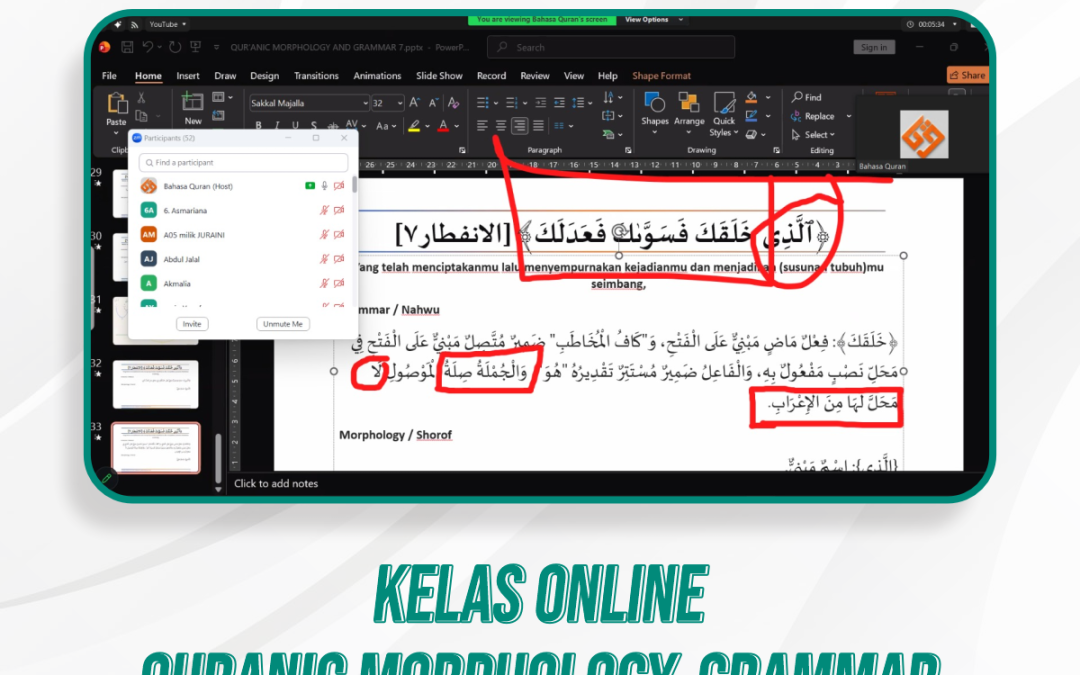Click Increase Font Size icon

click(414, 103)
